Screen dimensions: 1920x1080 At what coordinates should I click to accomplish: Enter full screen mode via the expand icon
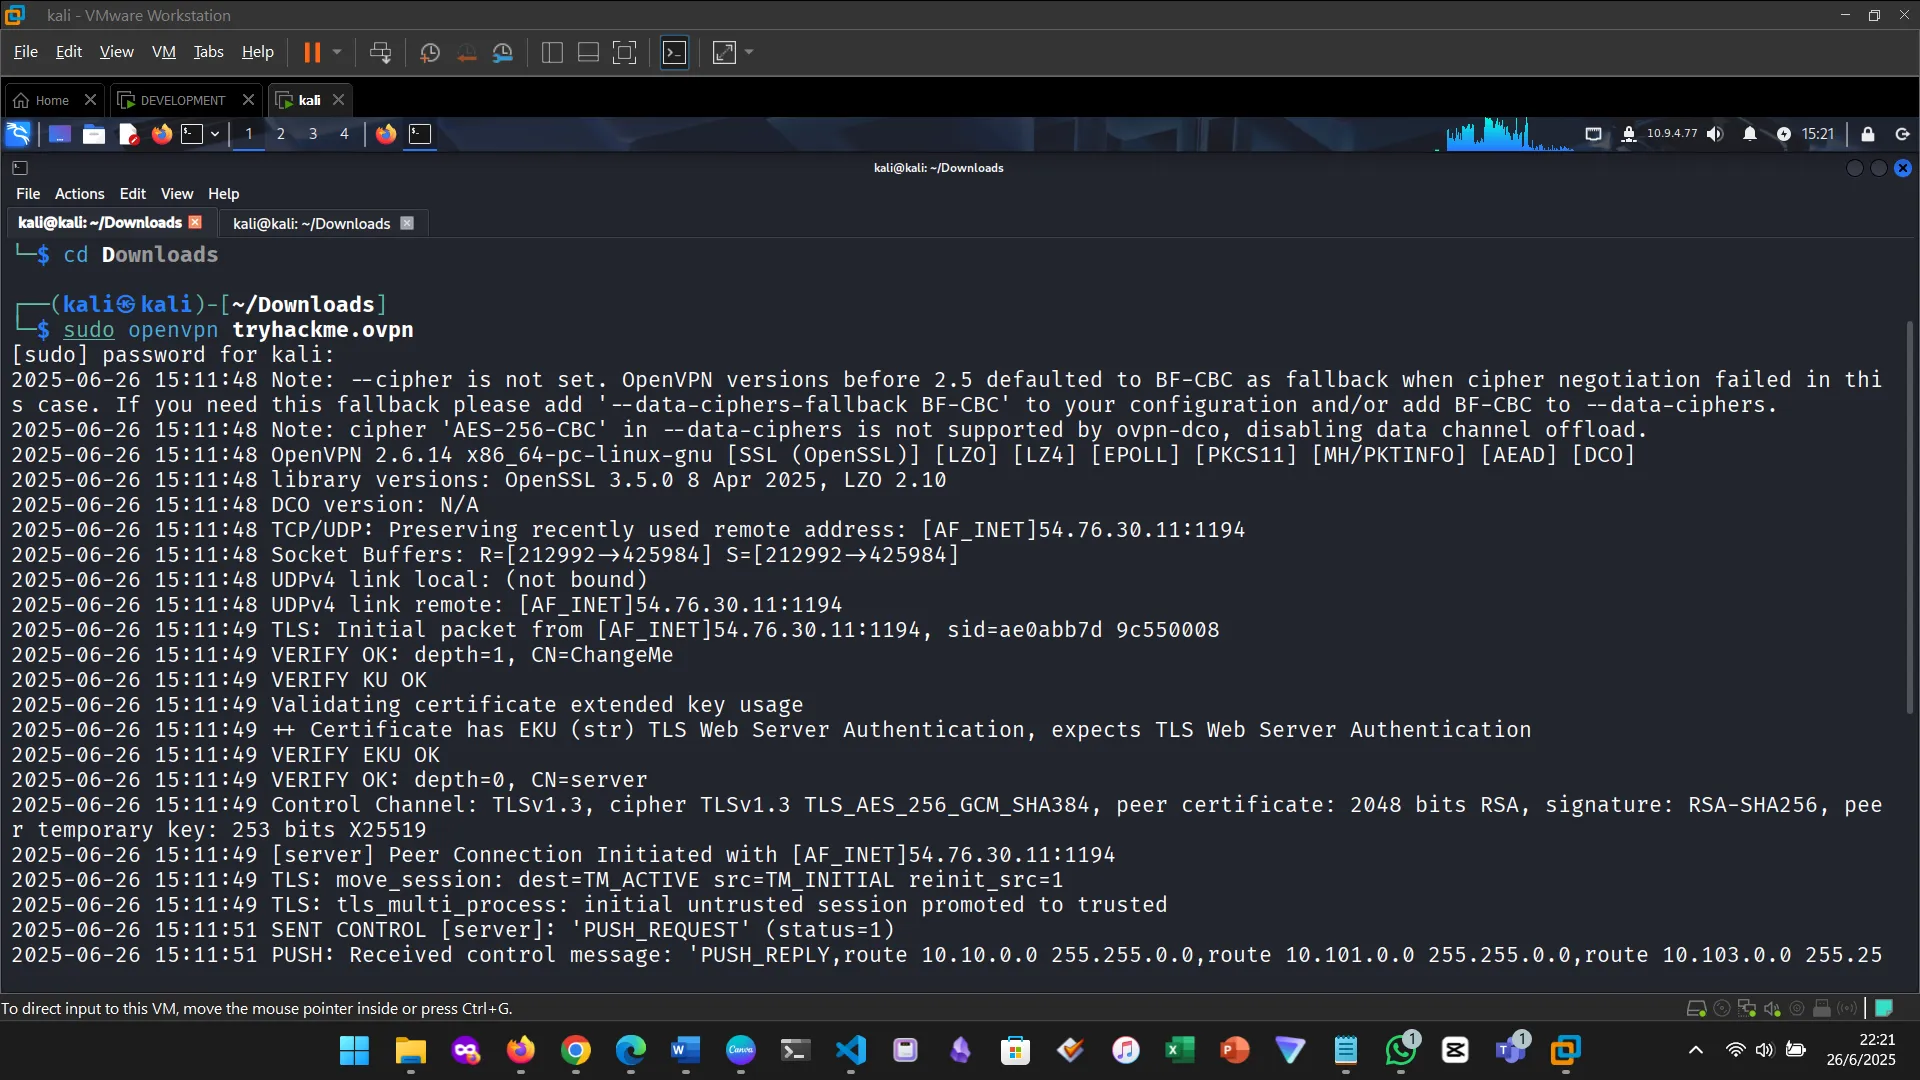(723, 52)
